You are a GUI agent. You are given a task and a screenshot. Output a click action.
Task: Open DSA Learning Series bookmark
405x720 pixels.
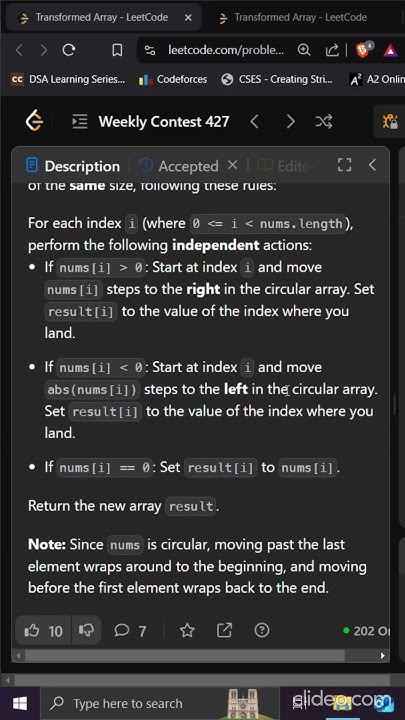[68, 79]
